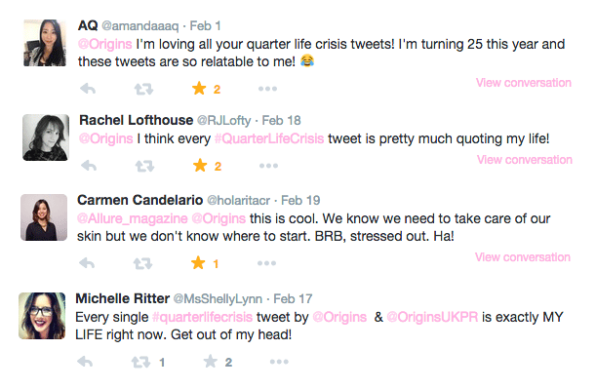This screenshot has height=389, width=596.
Task: Open more menu on Rachel Lofthouse's tweet
Action: click(269, 166)
